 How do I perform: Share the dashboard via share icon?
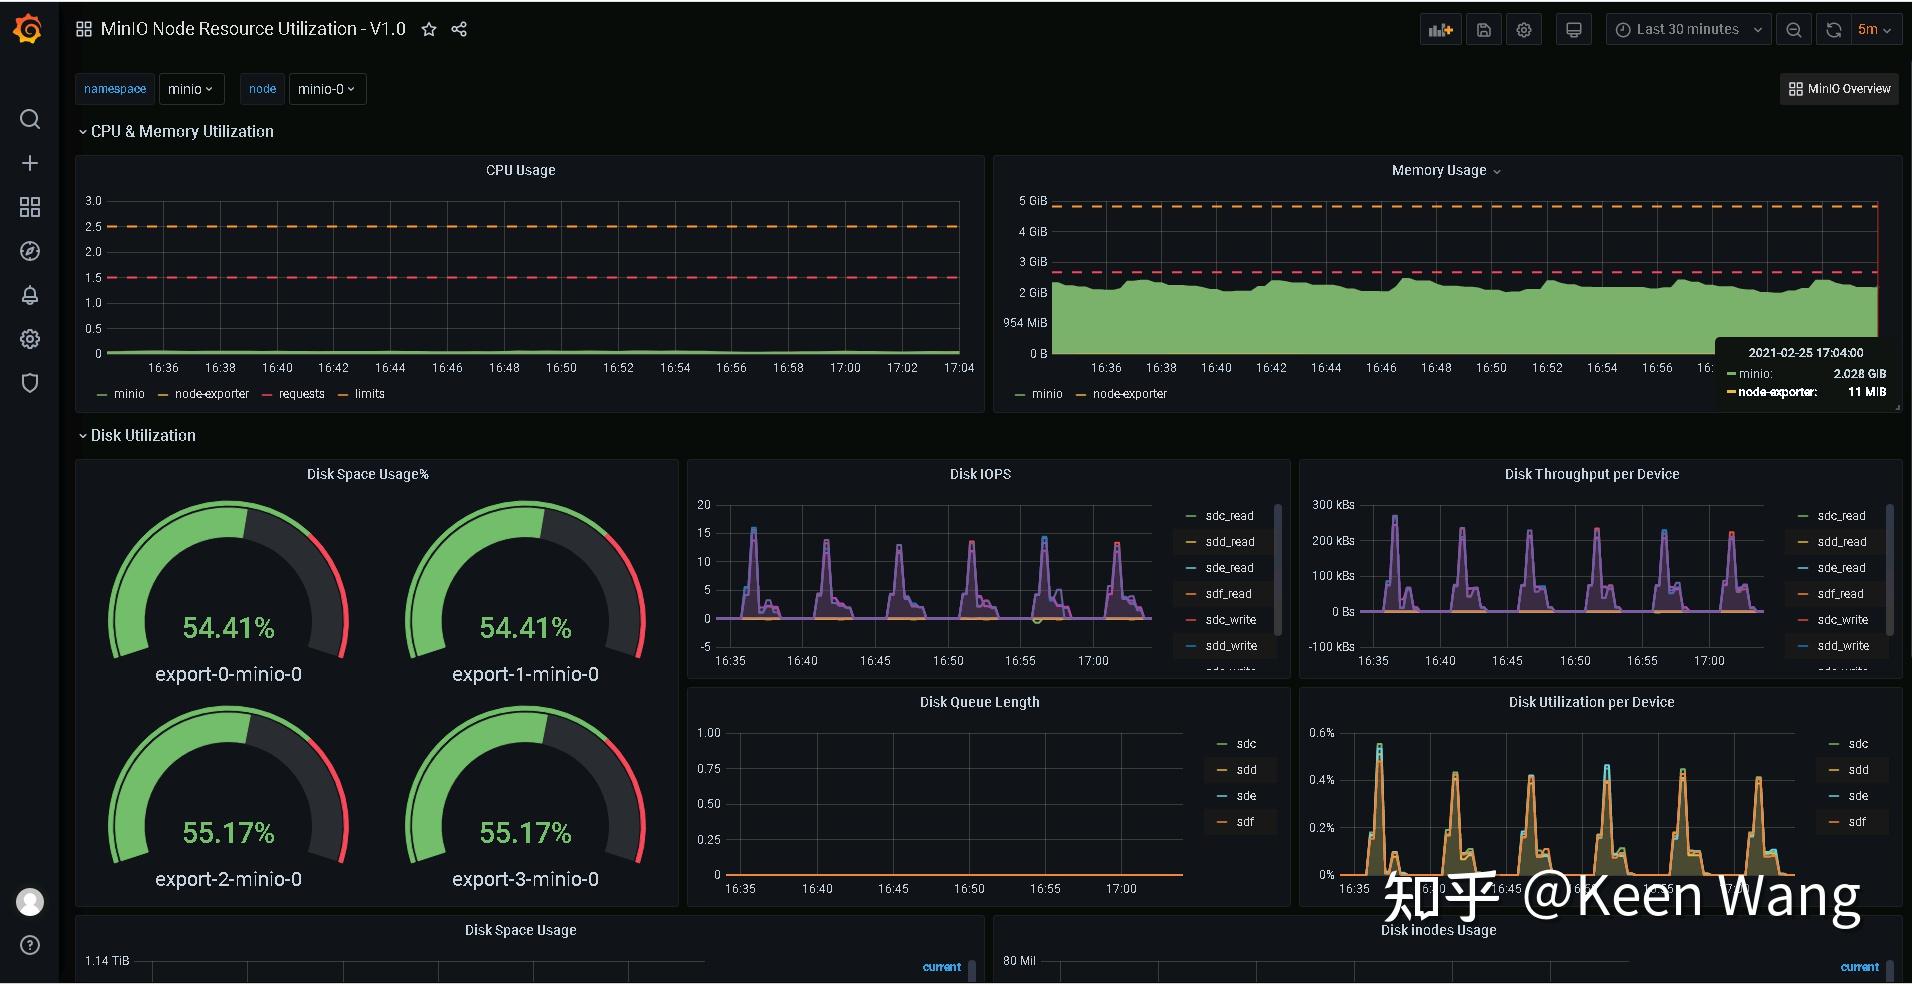[x=459, y=29]
